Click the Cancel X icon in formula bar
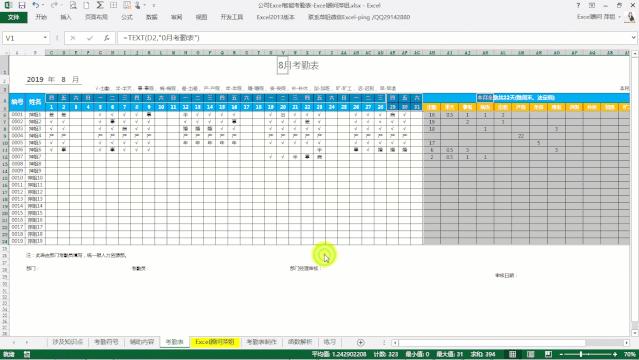Screen dimensions: 639x360 (73, 38)
